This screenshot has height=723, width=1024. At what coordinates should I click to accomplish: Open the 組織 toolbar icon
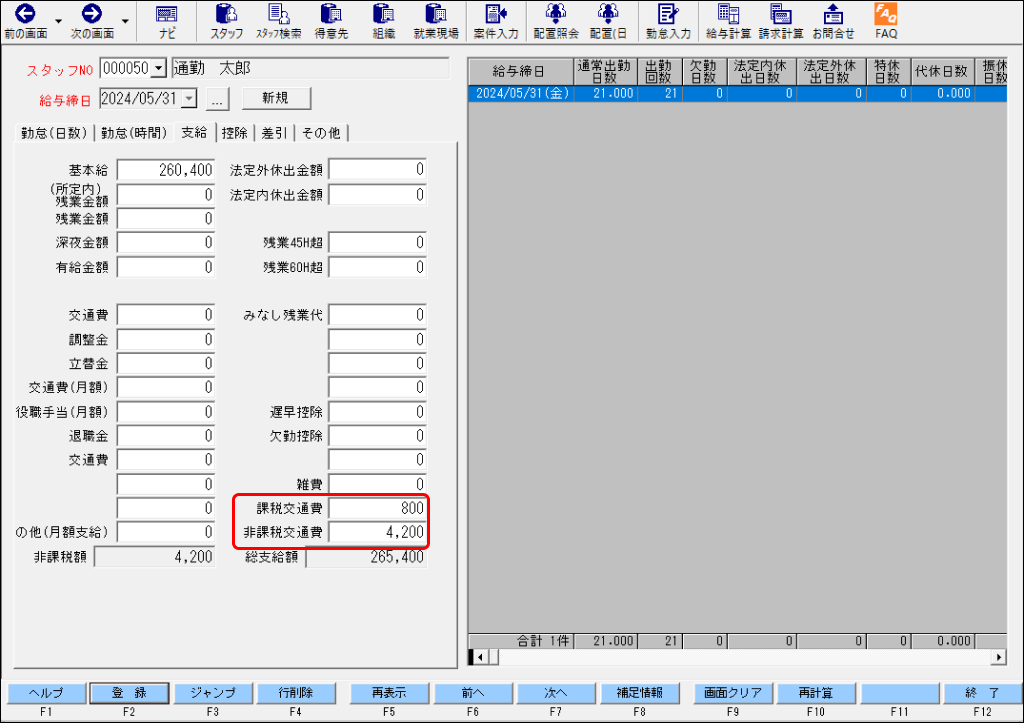(x=383, y=21)
